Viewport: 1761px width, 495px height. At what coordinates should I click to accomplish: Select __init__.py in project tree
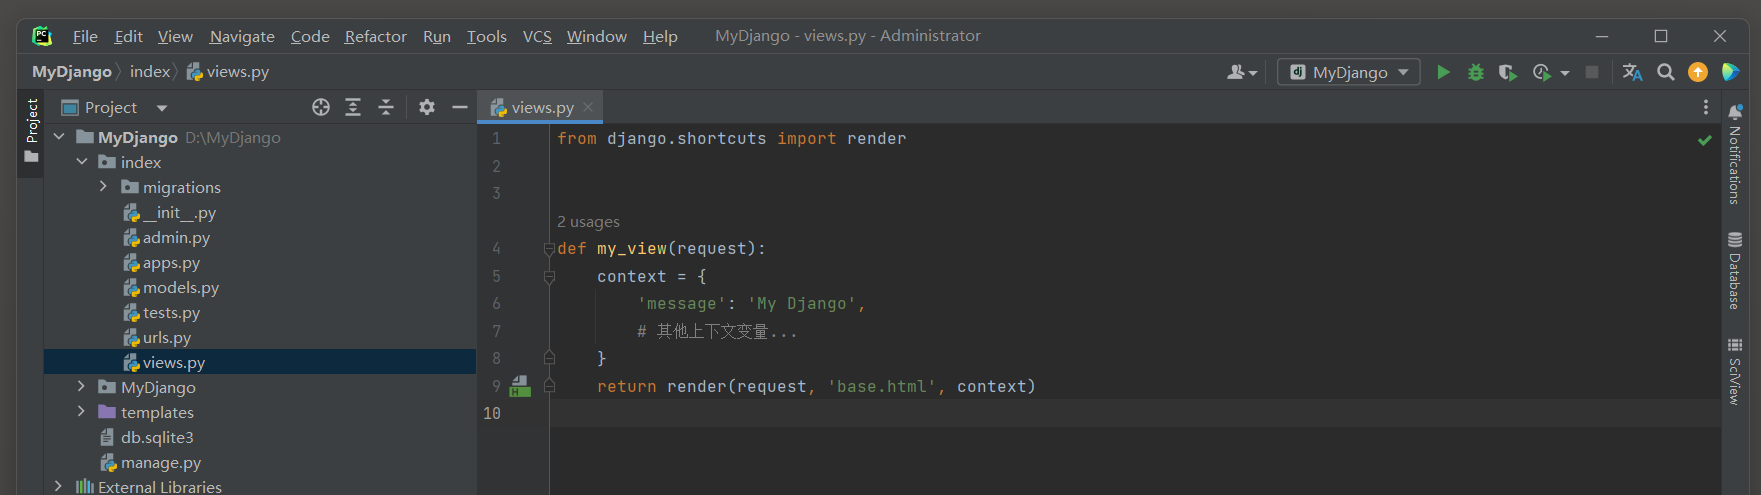pos(170,212)
